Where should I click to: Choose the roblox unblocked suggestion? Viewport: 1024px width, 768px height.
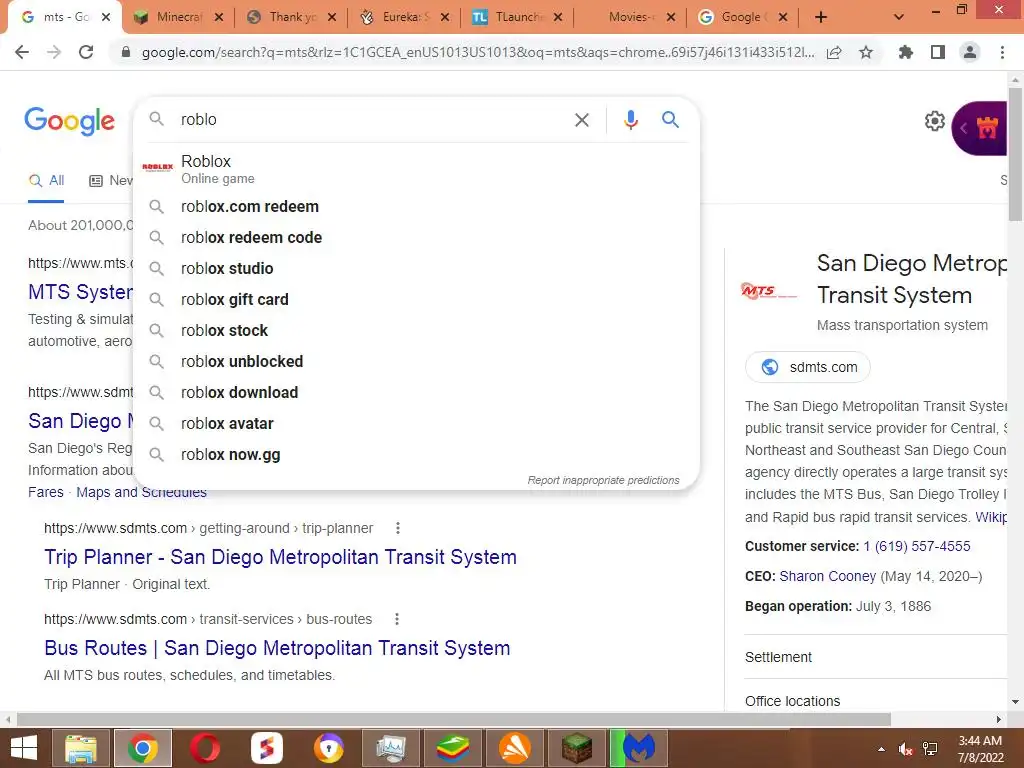[x=416, y=362]
